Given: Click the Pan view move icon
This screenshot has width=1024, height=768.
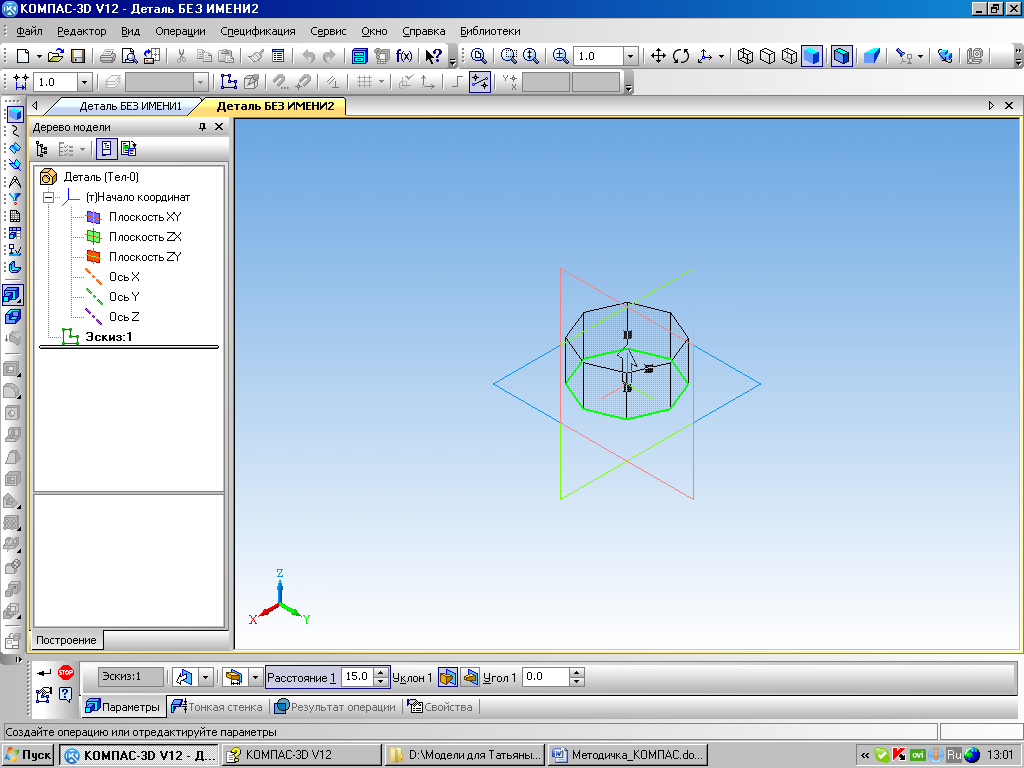Looking at the screenshot, I should click(658, 56).
